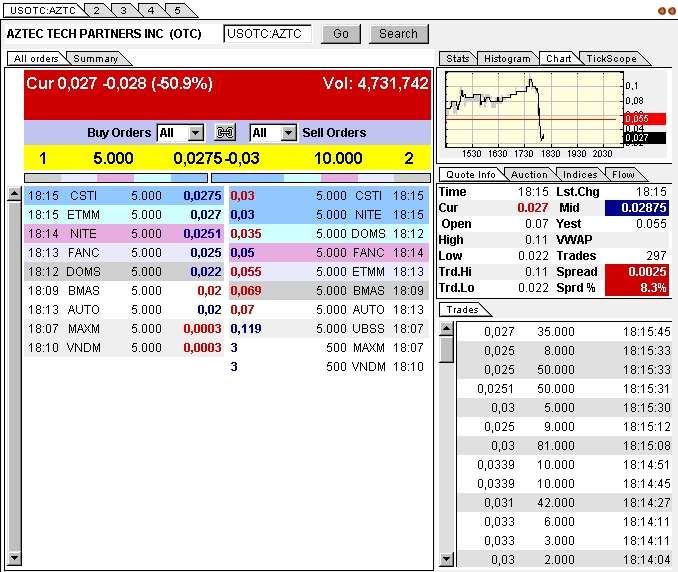This screenshot has height=572, width=678.
Task: Switch to workspace tab 5
Action: (178, 10)
